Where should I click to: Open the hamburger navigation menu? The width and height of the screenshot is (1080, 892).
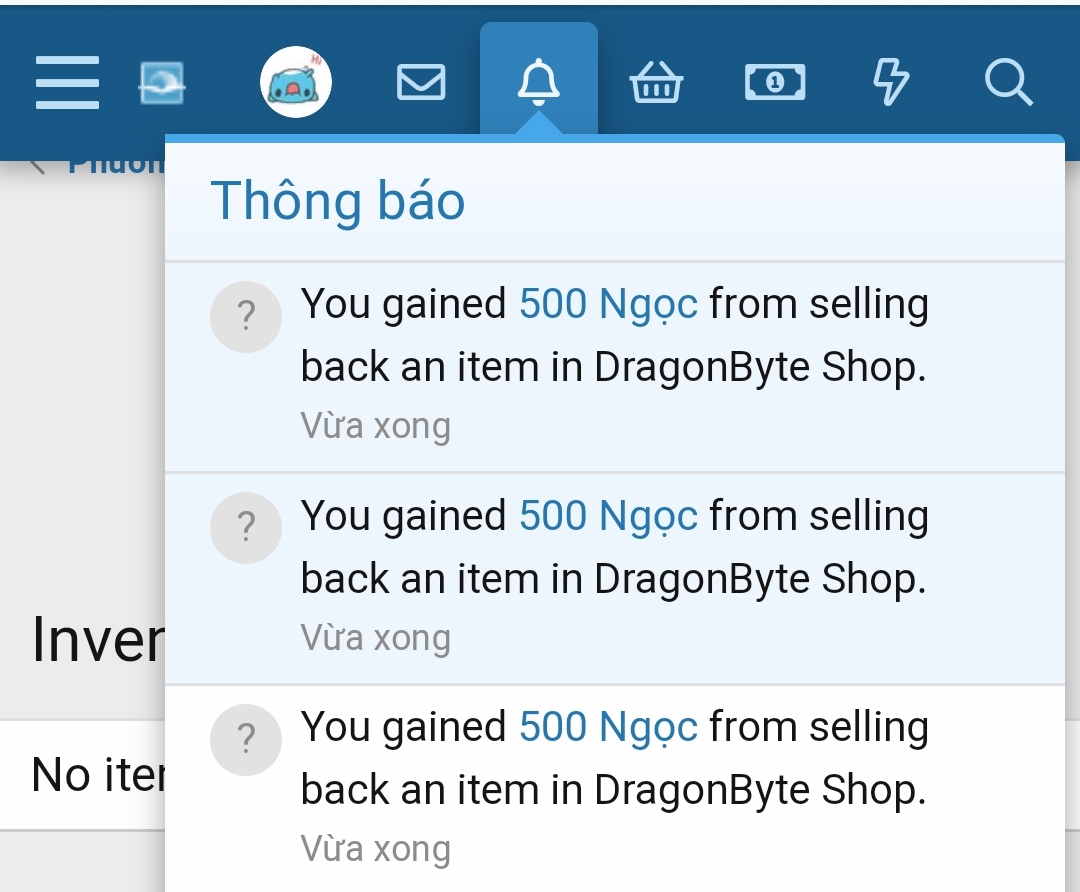tap(67, 83)
